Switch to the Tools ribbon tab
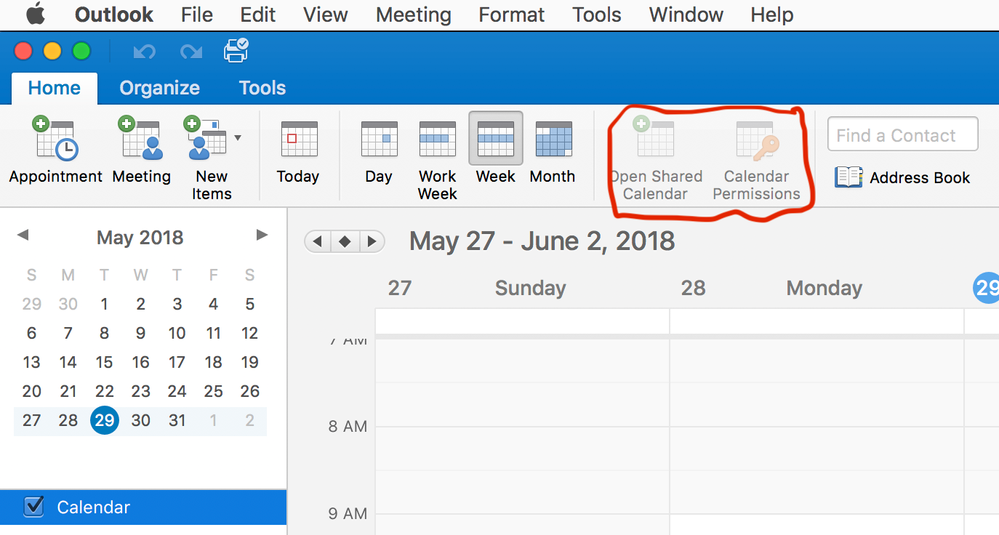The image size is (999, 535). point(262,88)
